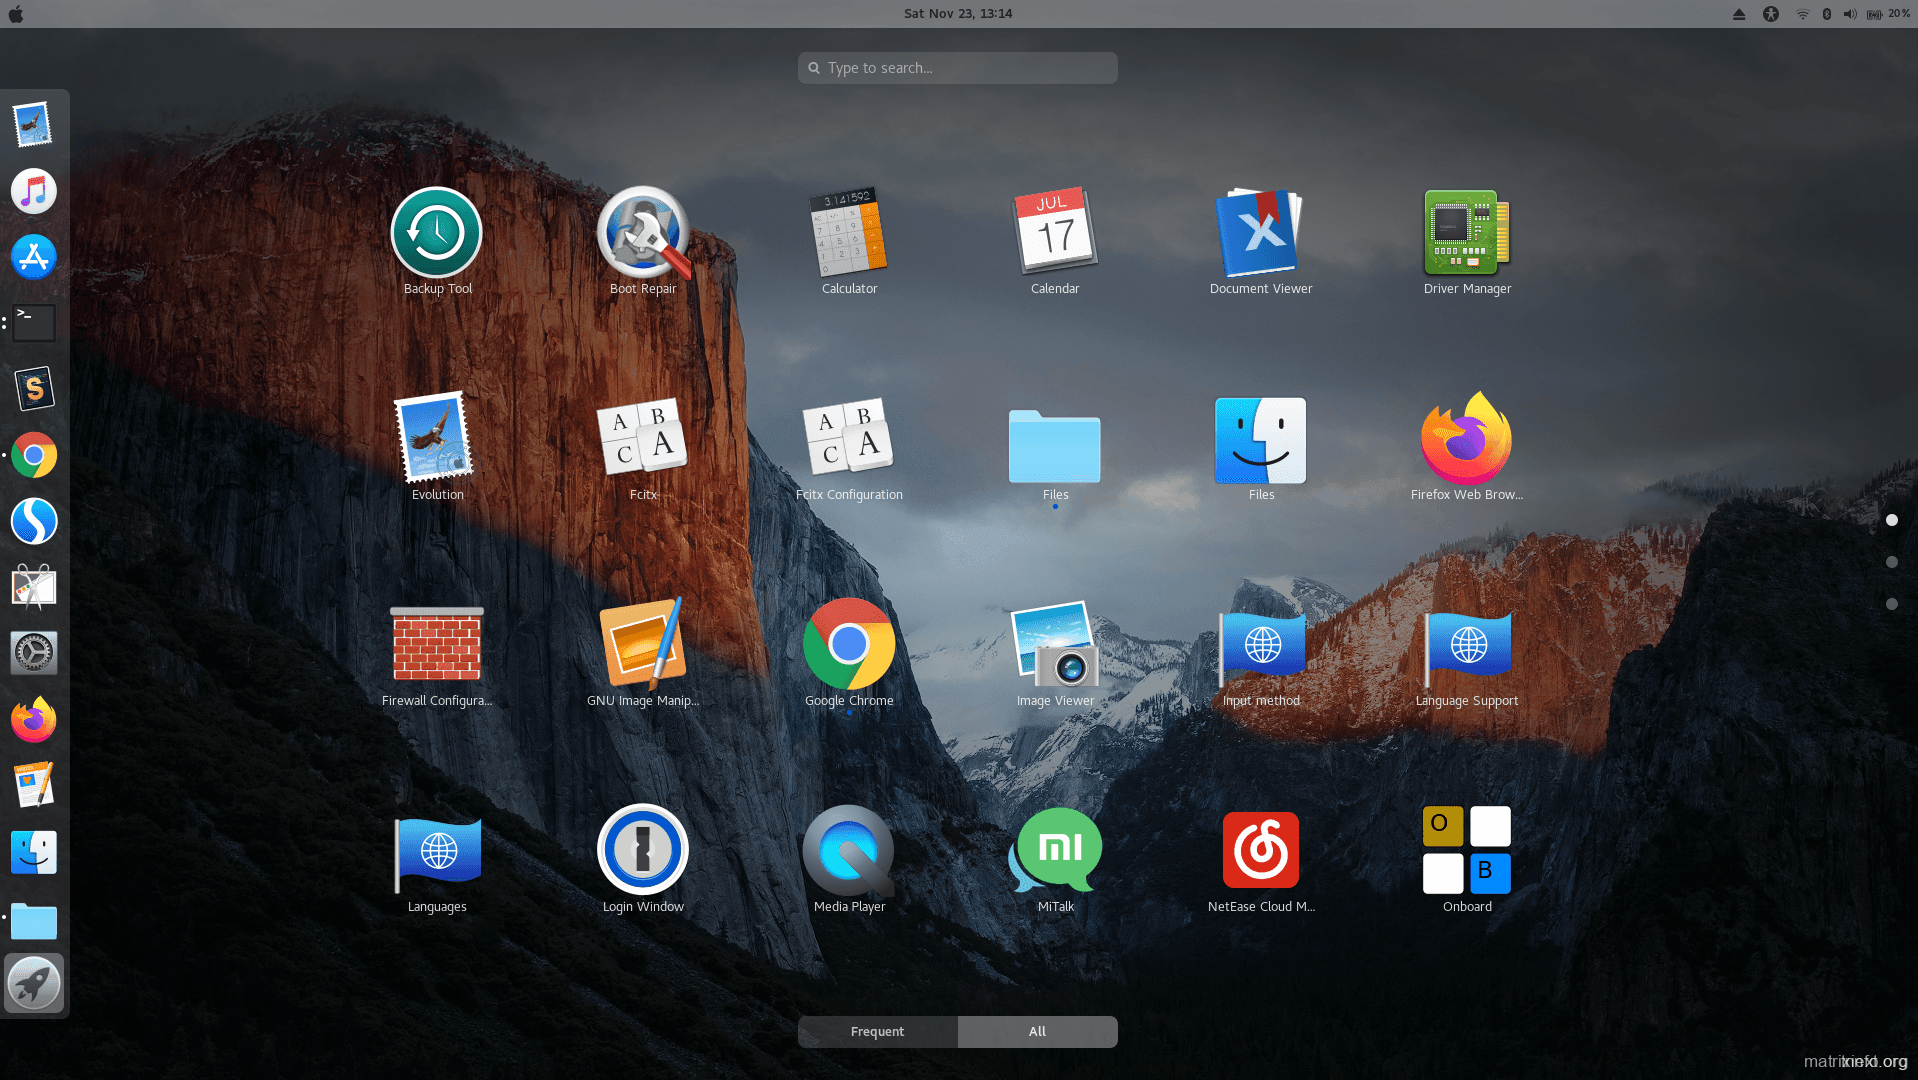This screenshot has width=1918, height=1080.
Task: Open the App Store icon in the dock
Action: click(33, 257)
